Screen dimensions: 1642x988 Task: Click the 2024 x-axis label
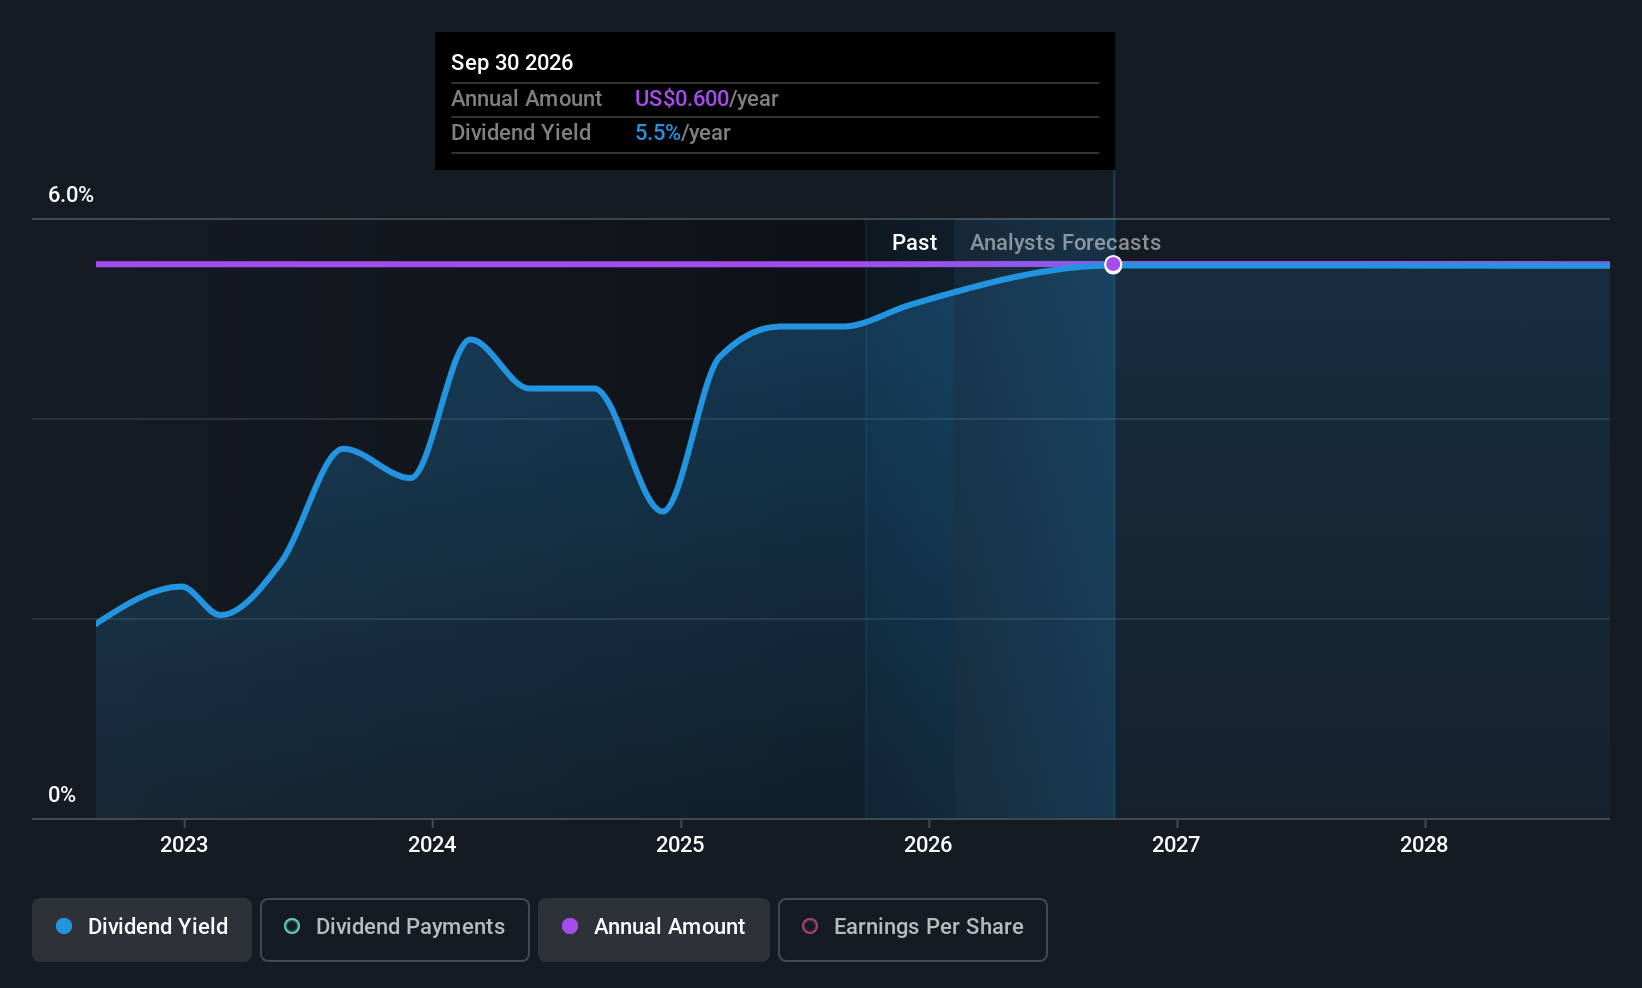coord(432,845)
